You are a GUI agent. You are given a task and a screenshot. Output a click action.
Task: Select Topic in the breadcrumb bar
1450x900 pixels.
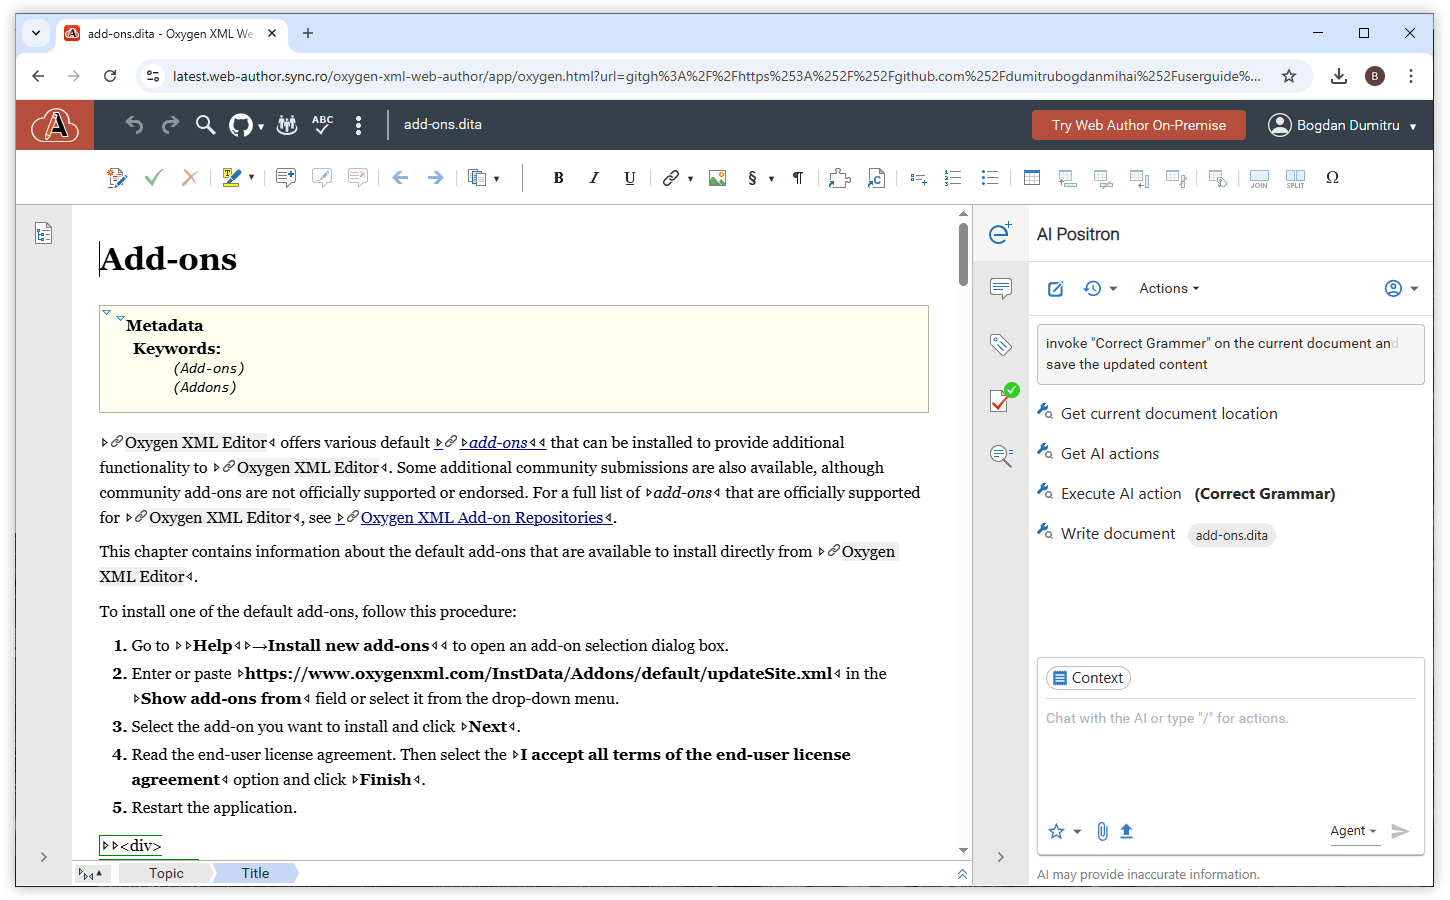pyautogui.click(x=166, y=873)
